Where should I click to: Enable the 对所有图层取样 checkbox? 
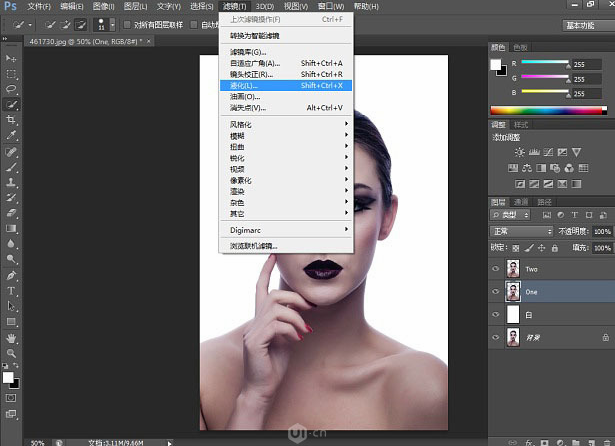tap(127, 24)
